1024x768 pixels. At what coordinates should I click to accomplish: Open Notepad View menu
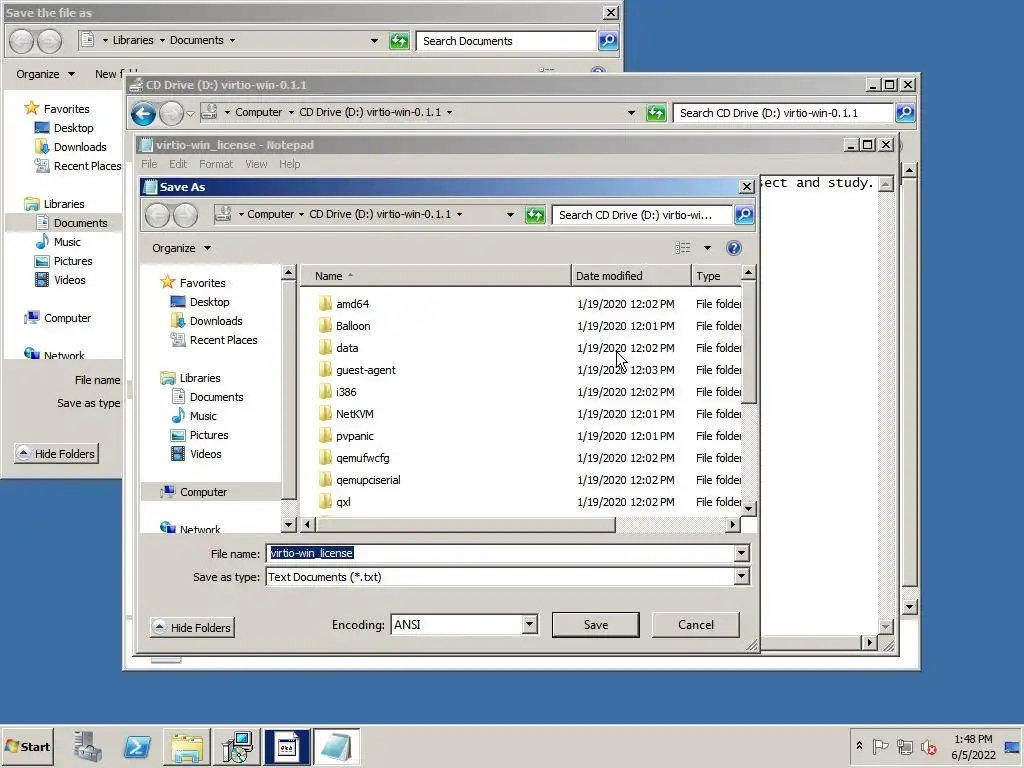point(256,164)
